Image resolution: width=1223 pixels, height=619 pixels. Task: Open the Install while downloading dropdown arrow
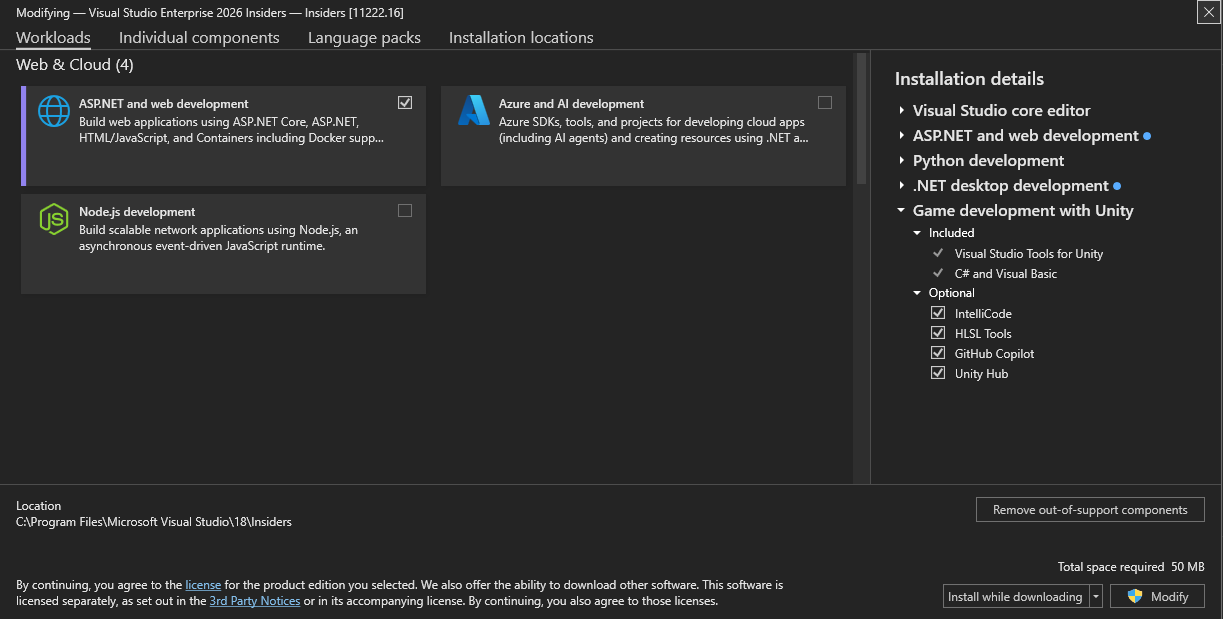tap(1095, 595)
